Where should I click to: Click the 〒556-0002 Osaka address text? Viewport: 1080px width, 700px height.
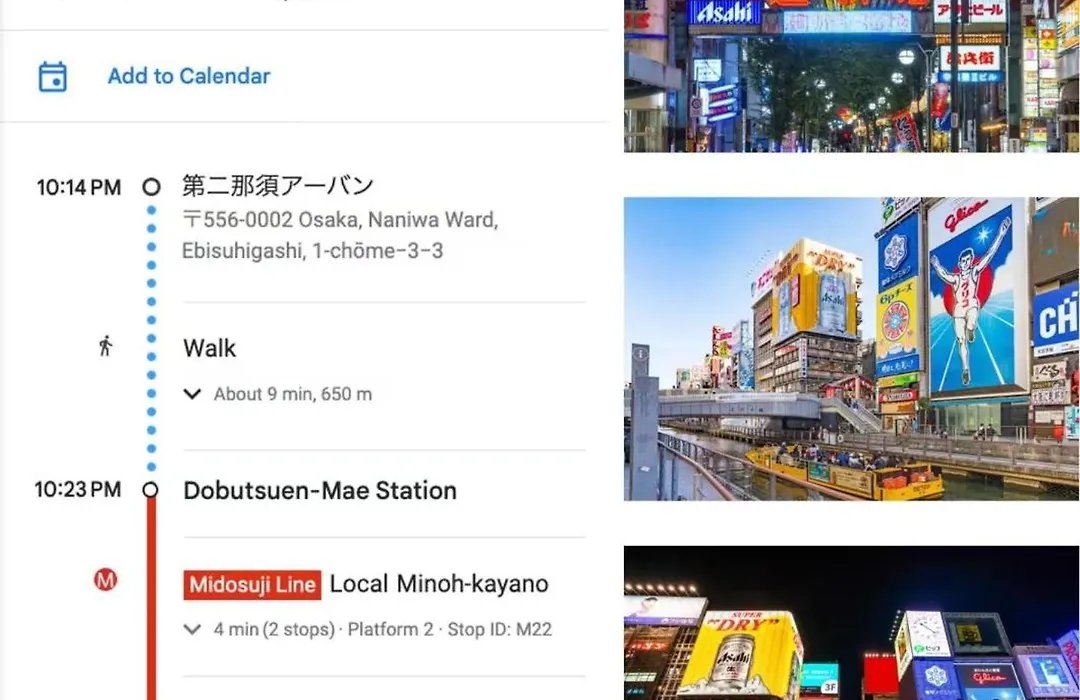point(340,235)
